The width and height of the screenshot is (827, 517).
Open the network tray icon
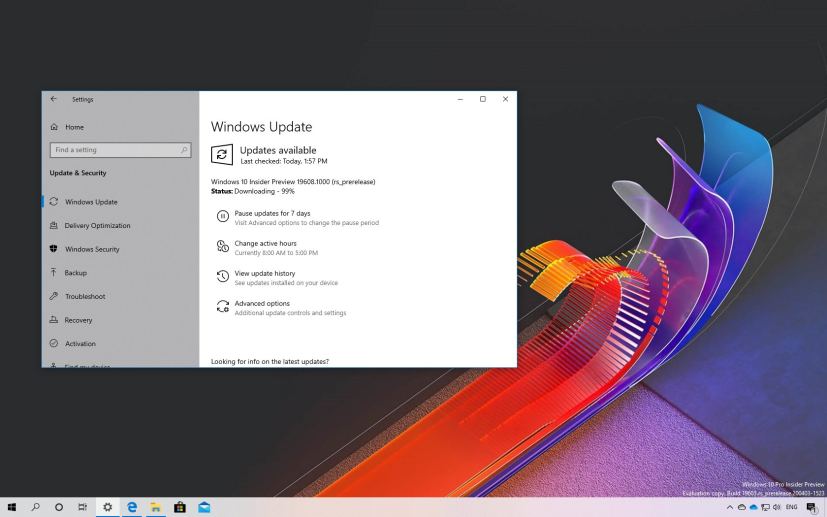click(x=765, y=508)
